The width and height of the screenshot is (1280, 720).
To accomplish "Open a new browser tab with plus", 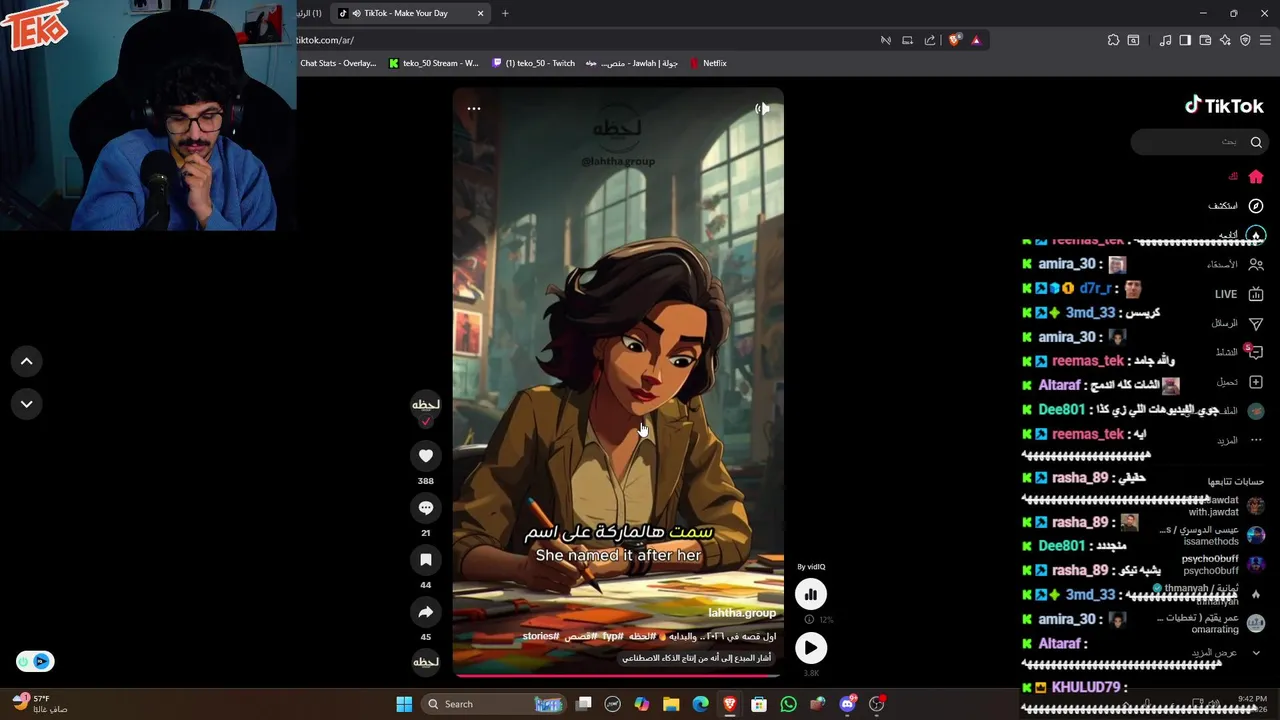I will (x=505, y=13).
